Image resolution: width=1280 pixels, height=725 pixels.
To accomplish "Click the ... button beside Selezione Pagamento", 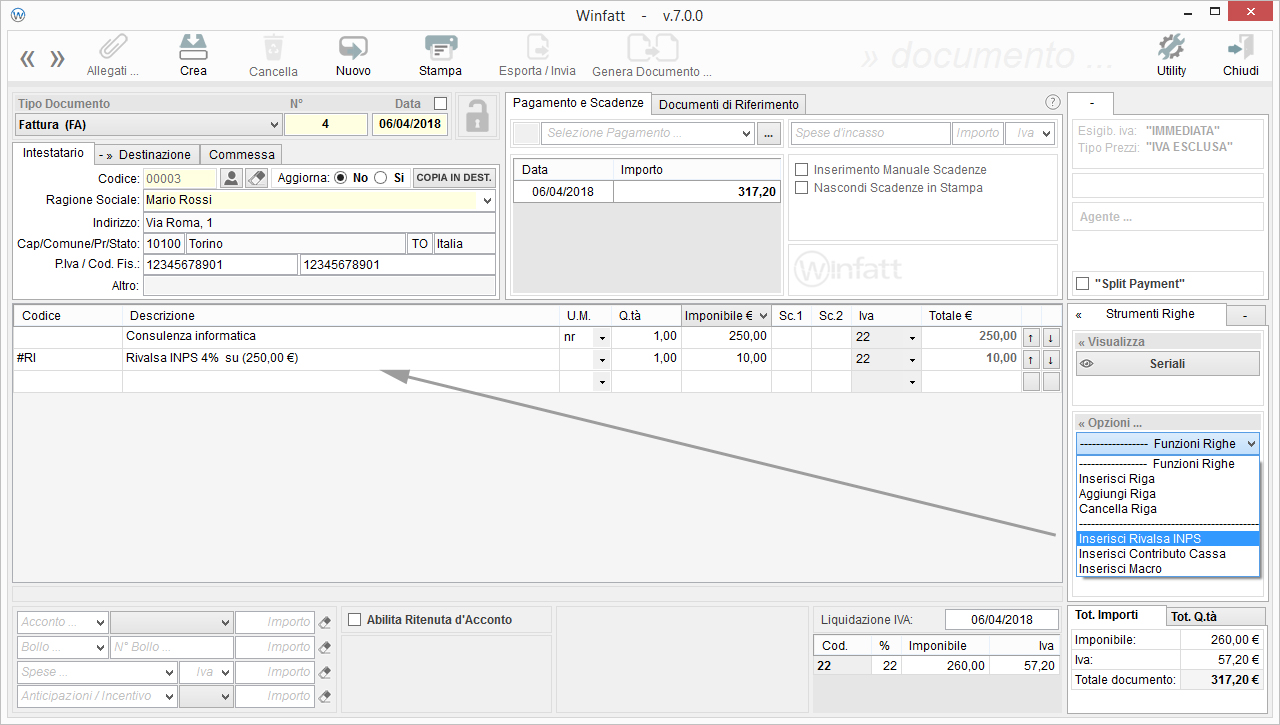I will pos(768,133).
